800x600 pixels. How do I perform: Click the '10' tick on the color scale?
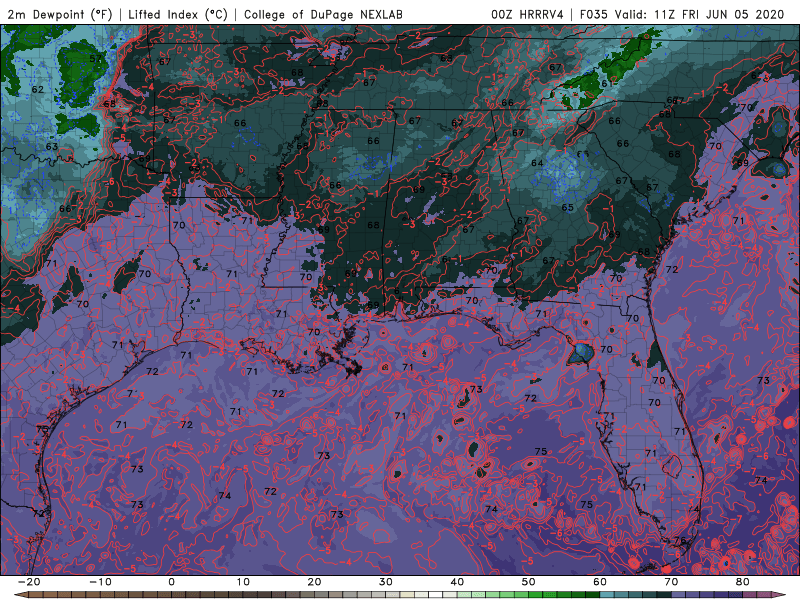tap(243, 582)
